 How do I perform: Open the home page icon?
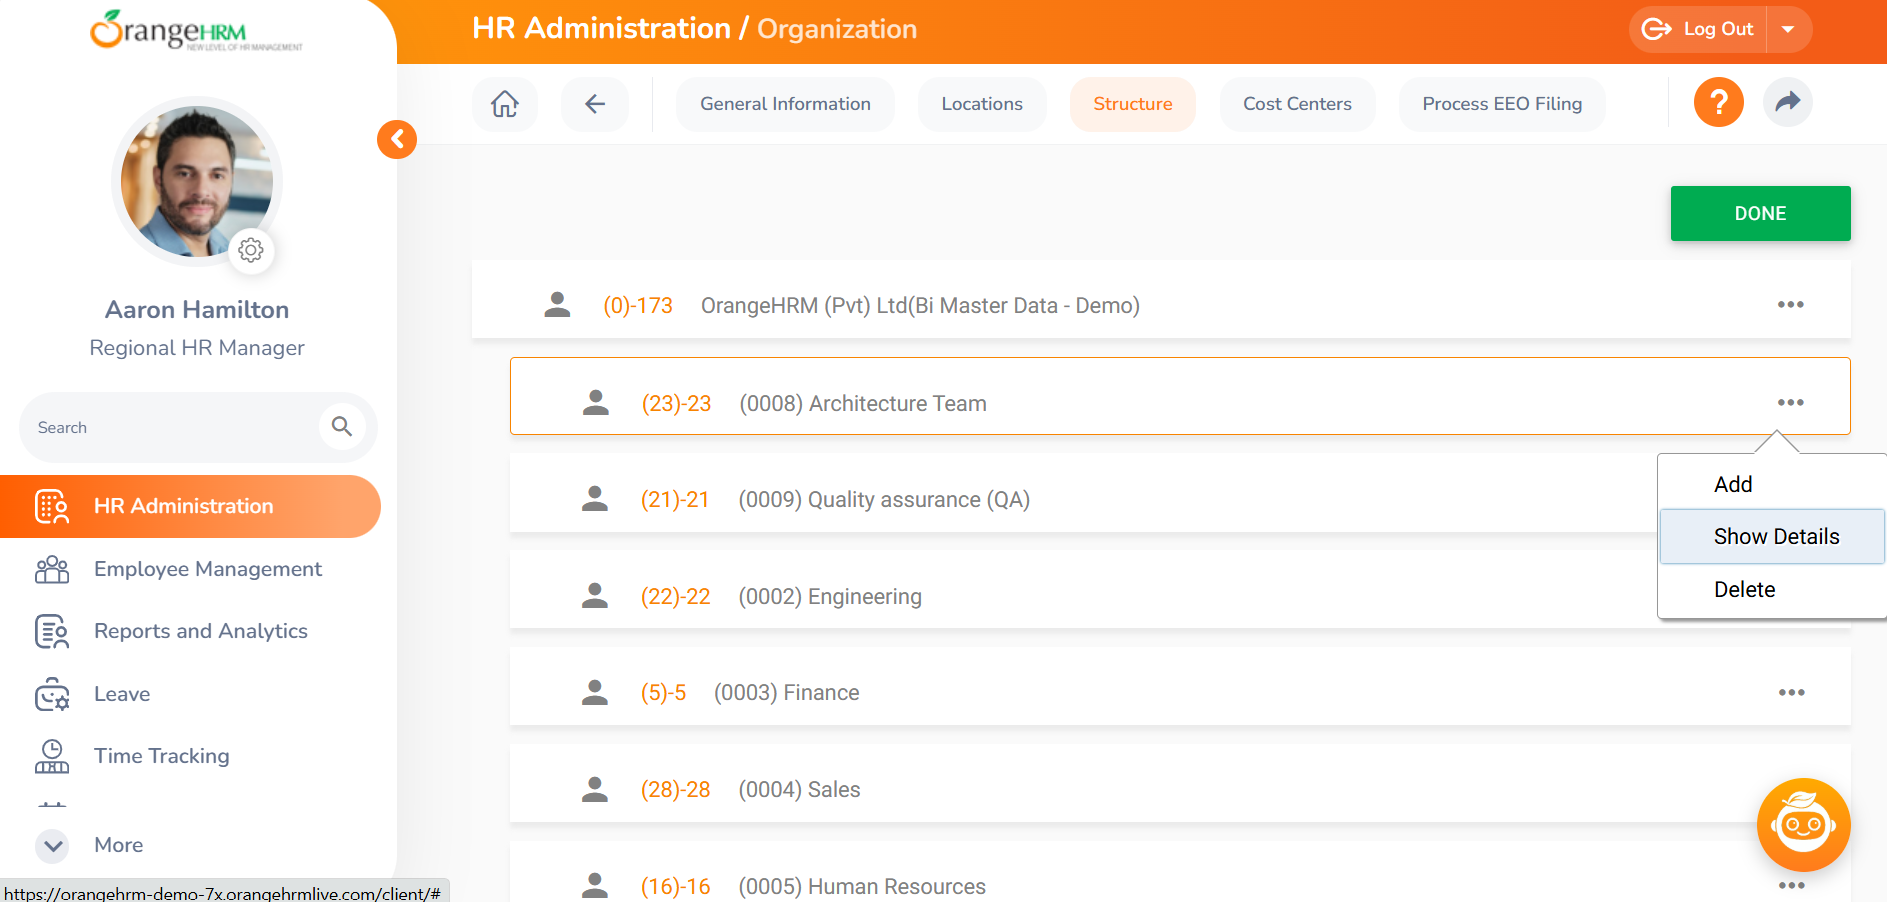(x=505, y=104)
